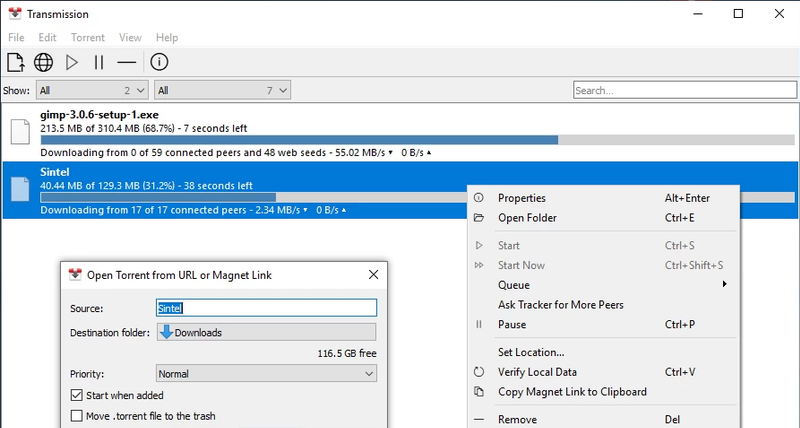Click blue download arrow icon on Downloads button

coord(166,332)
